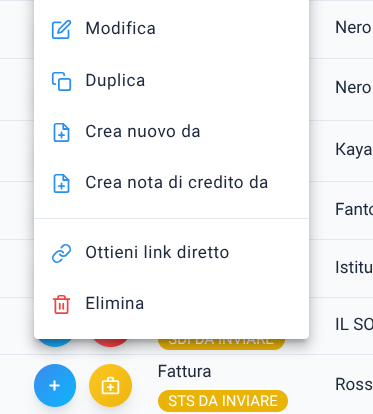The height and width of the screenshot is (414, 373).
Task: Select the client cell beginning with Istitu
Action: point(354,267)
